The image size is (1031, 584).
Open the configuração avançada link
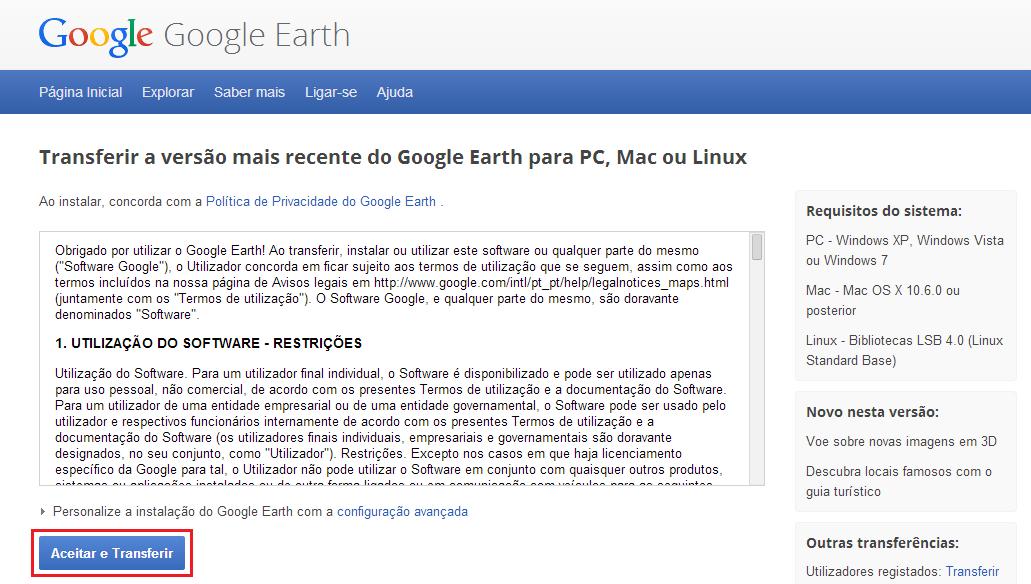coord(402,511)
